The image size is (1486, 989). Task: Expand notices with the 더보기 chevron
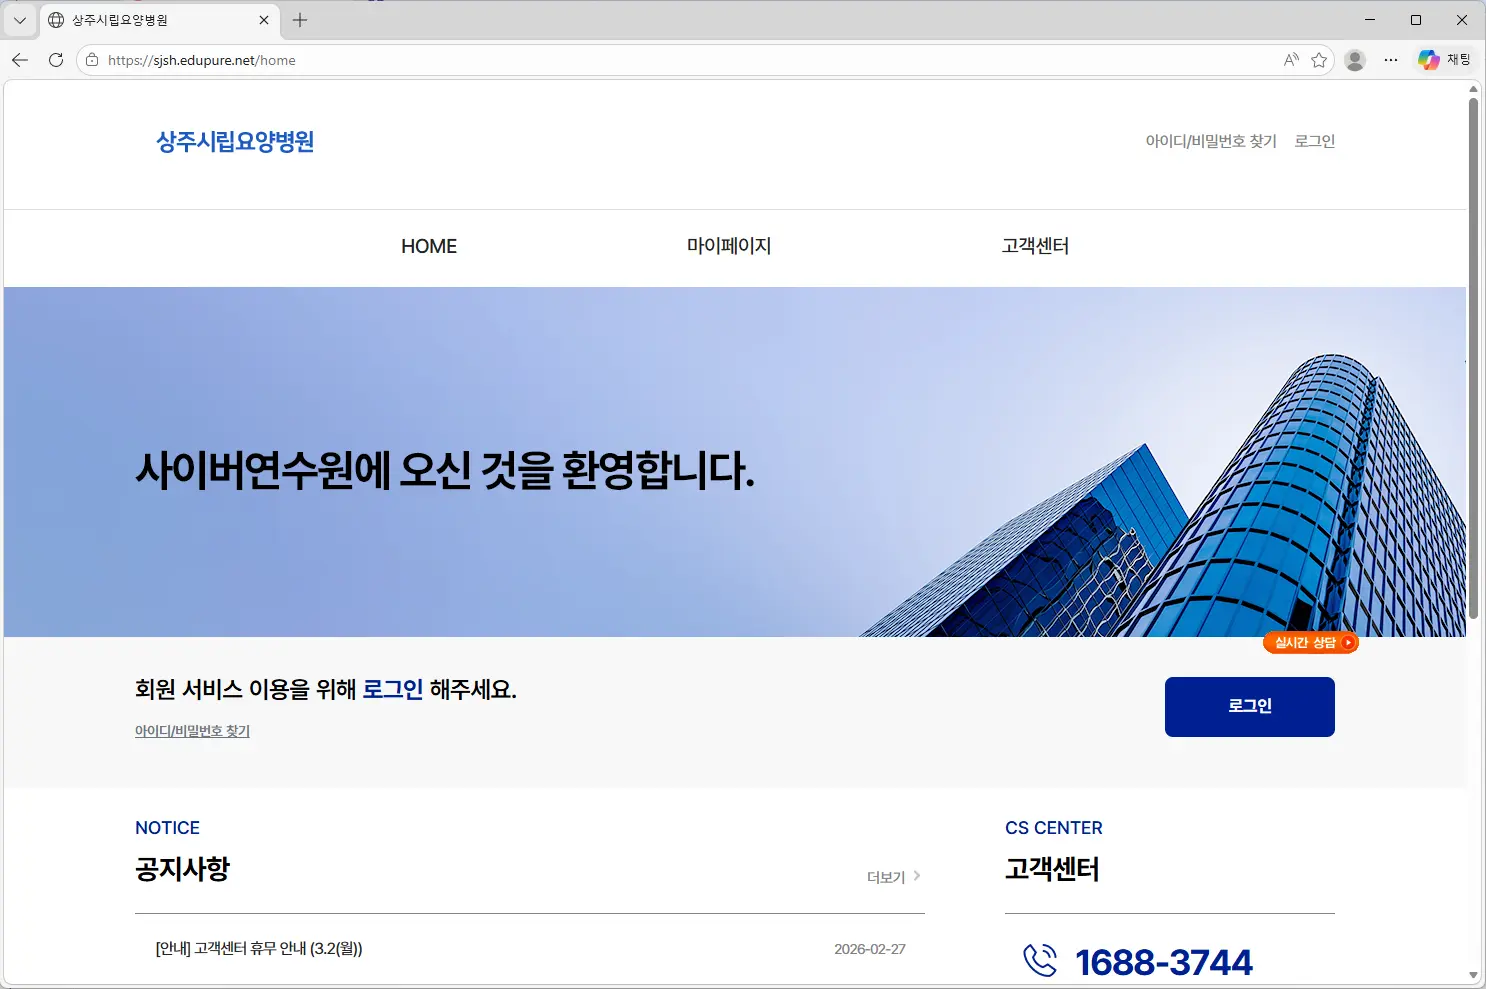[893, 876]
